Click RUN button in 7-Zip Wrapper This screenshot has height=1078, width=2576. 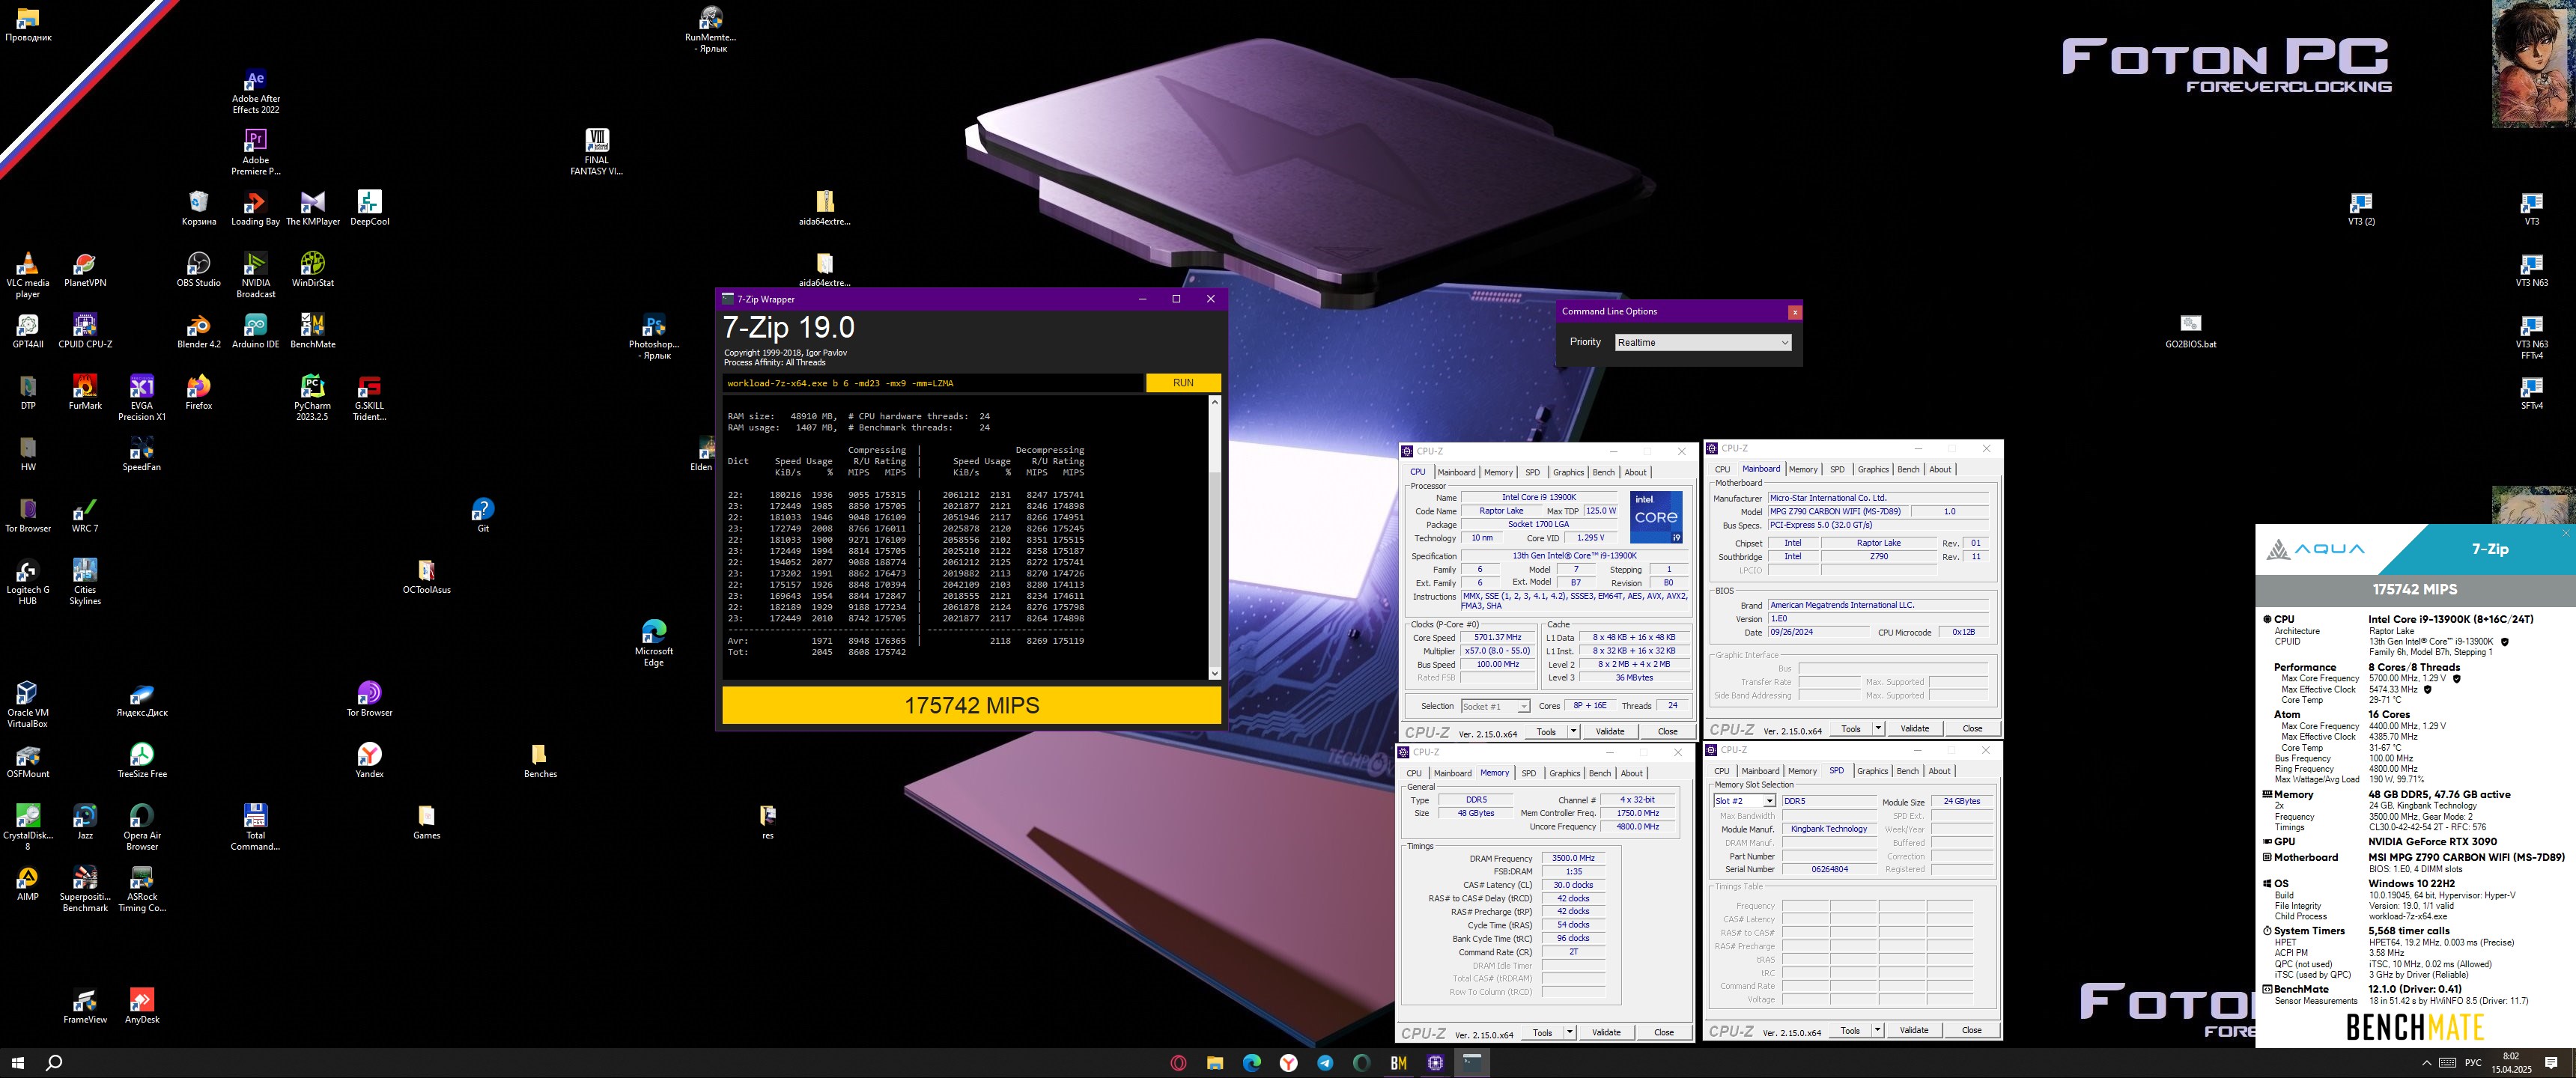pyautogui.click(x=1183, y=383)
